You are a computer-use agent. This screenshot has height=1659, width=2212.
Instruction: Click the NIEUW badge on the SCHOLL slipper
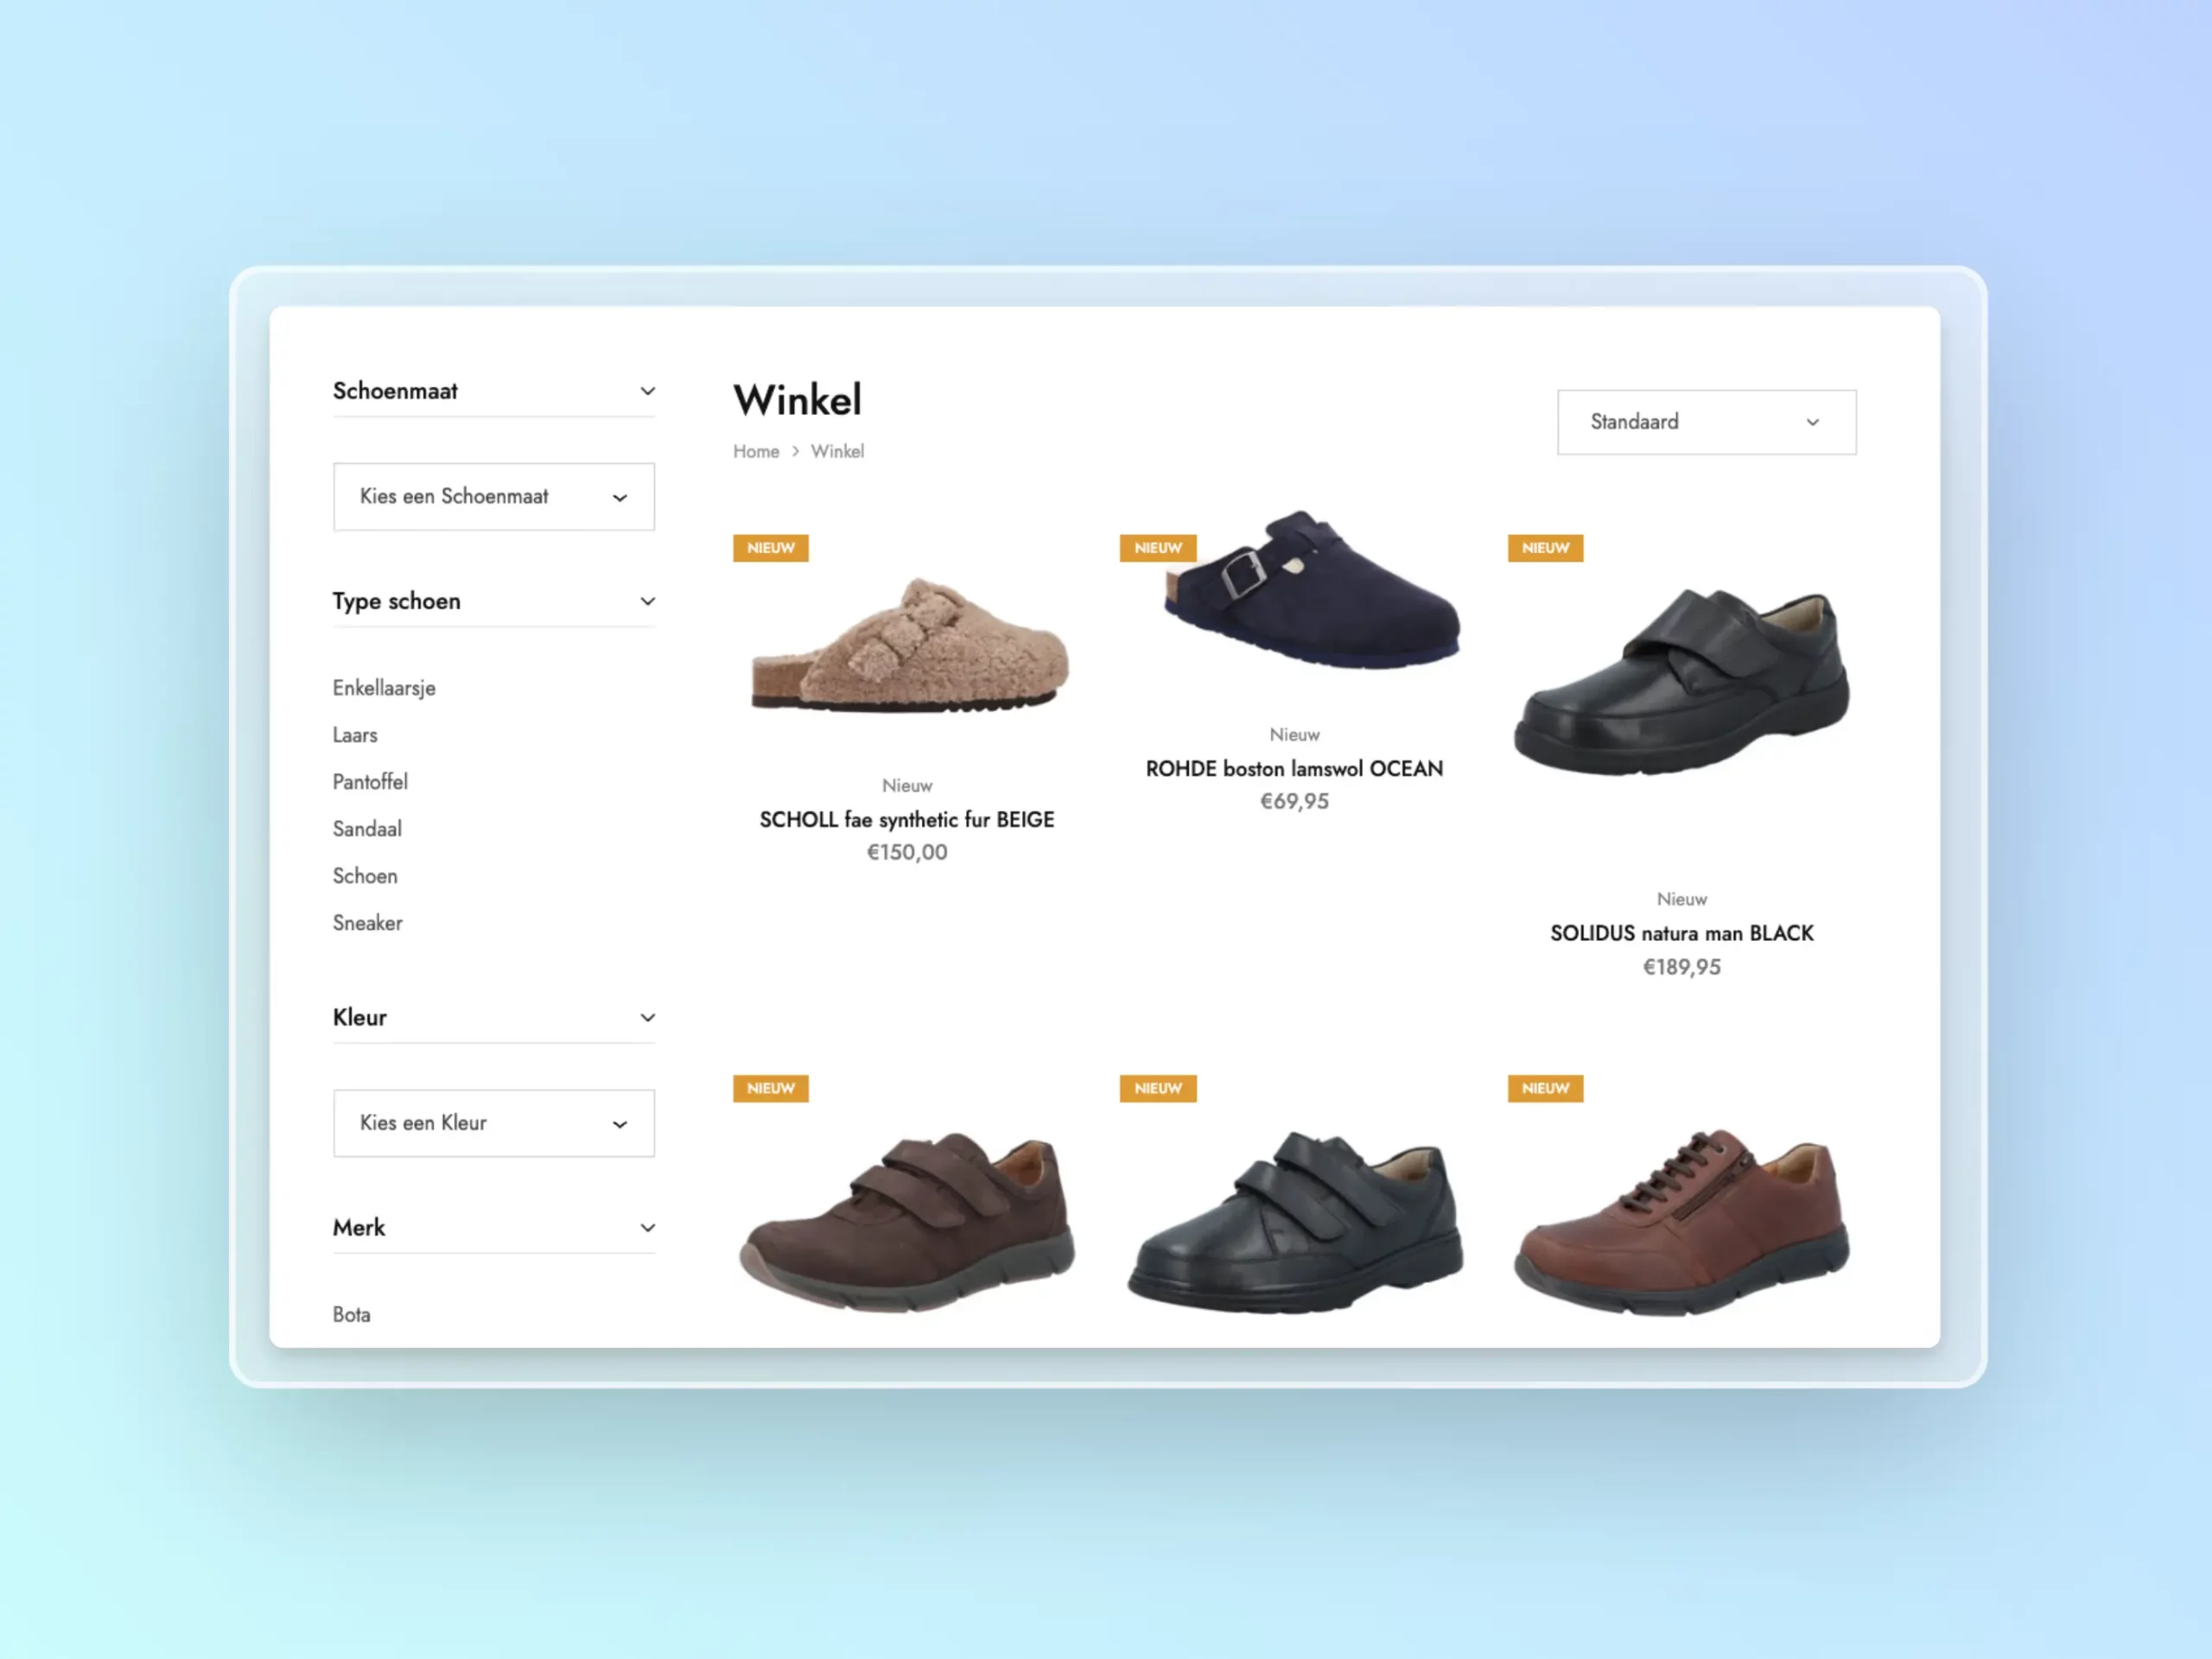pyautogui.click(x=770, y=548)
